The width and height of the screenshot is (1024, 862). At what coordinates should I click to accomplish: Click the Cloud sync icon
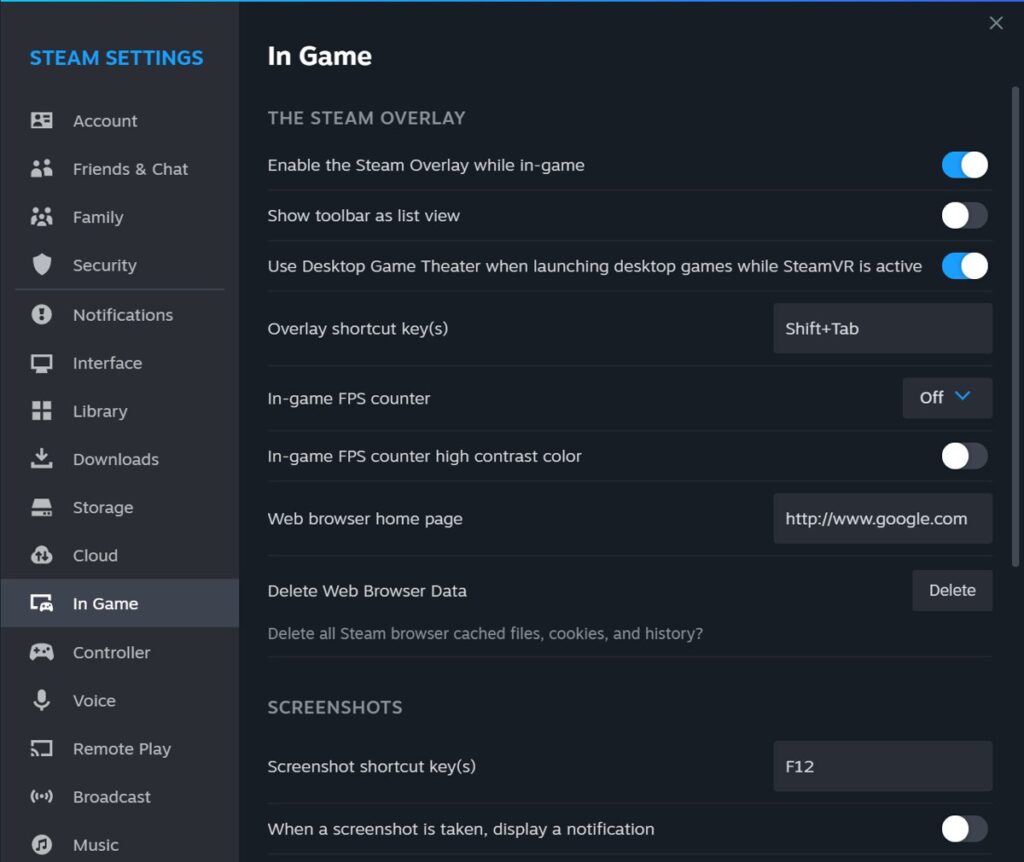tap(42, 555)
